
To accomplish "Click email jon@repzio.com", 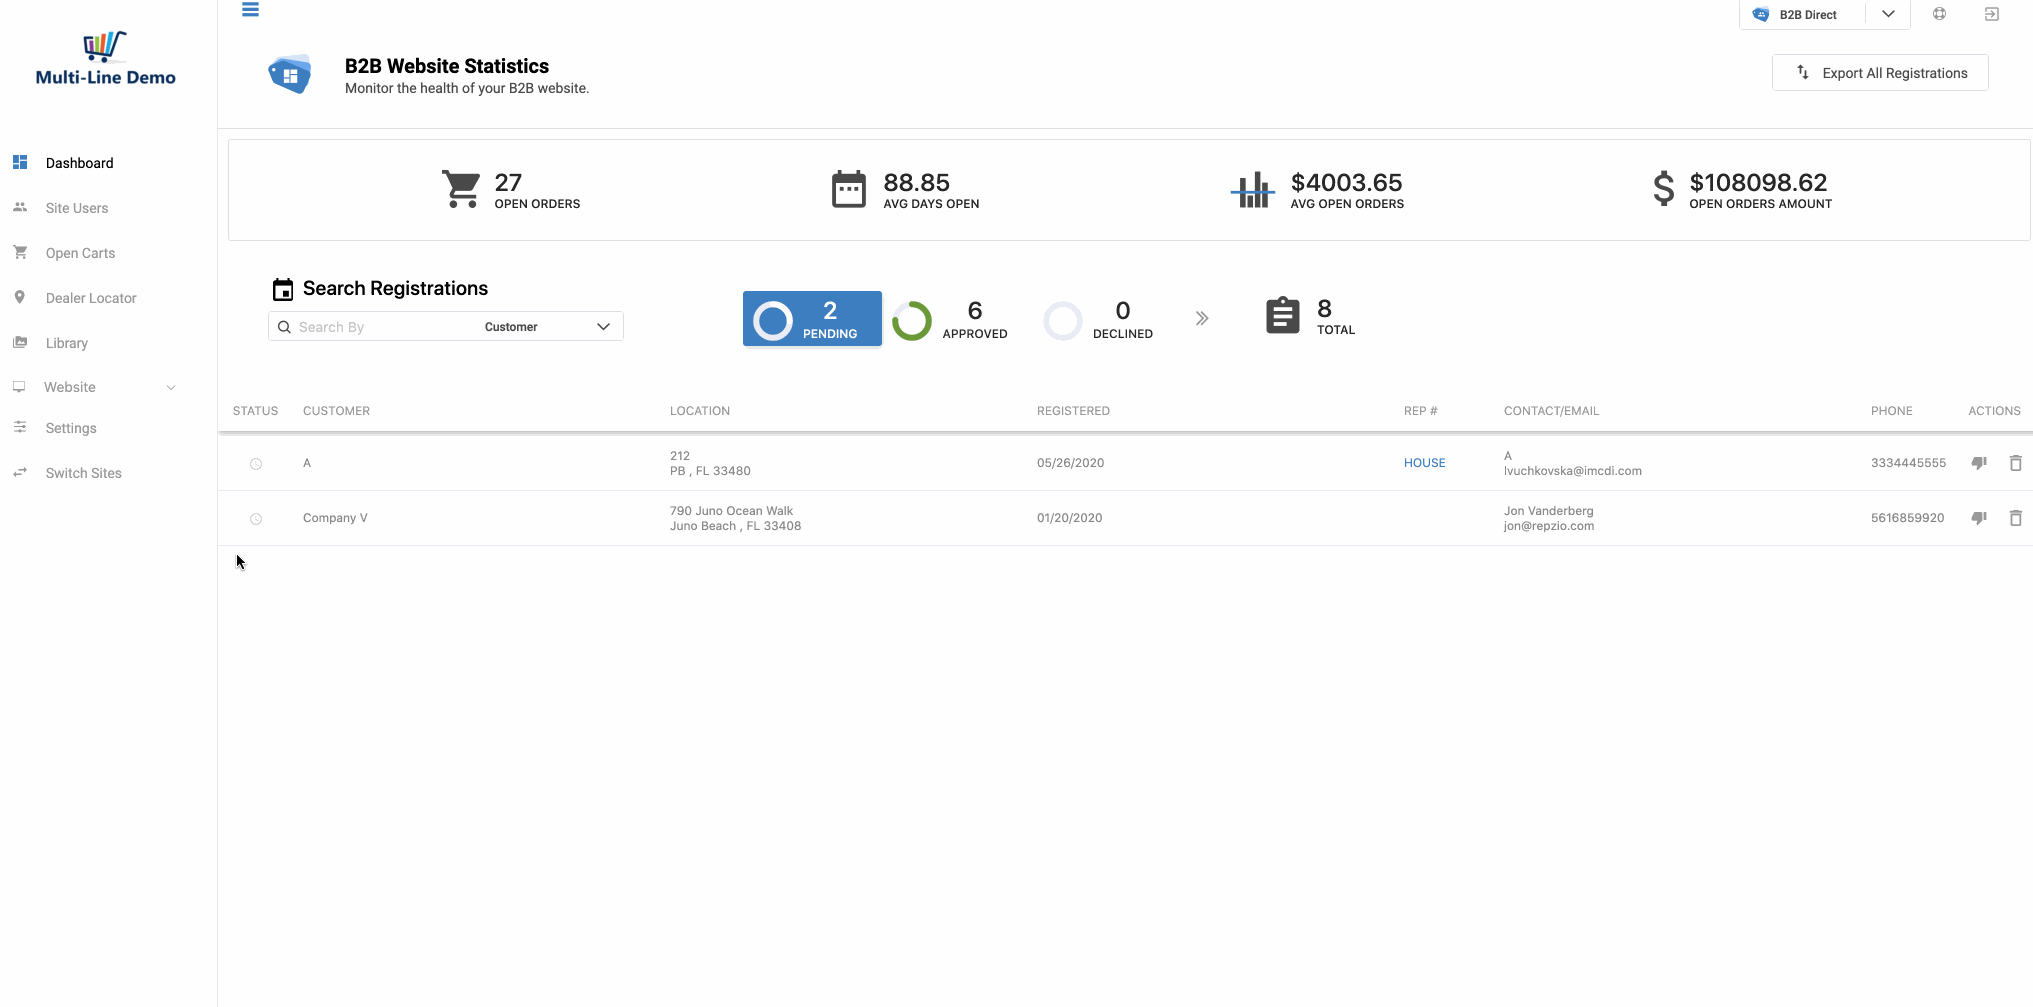I will [x=1549, y=526].
